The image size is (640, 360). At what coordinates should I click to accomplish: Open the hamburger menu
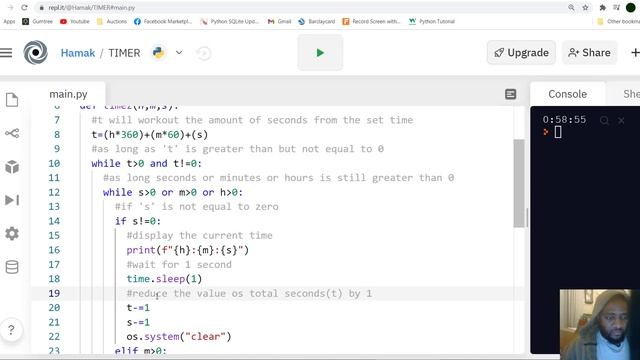point(6,53)
